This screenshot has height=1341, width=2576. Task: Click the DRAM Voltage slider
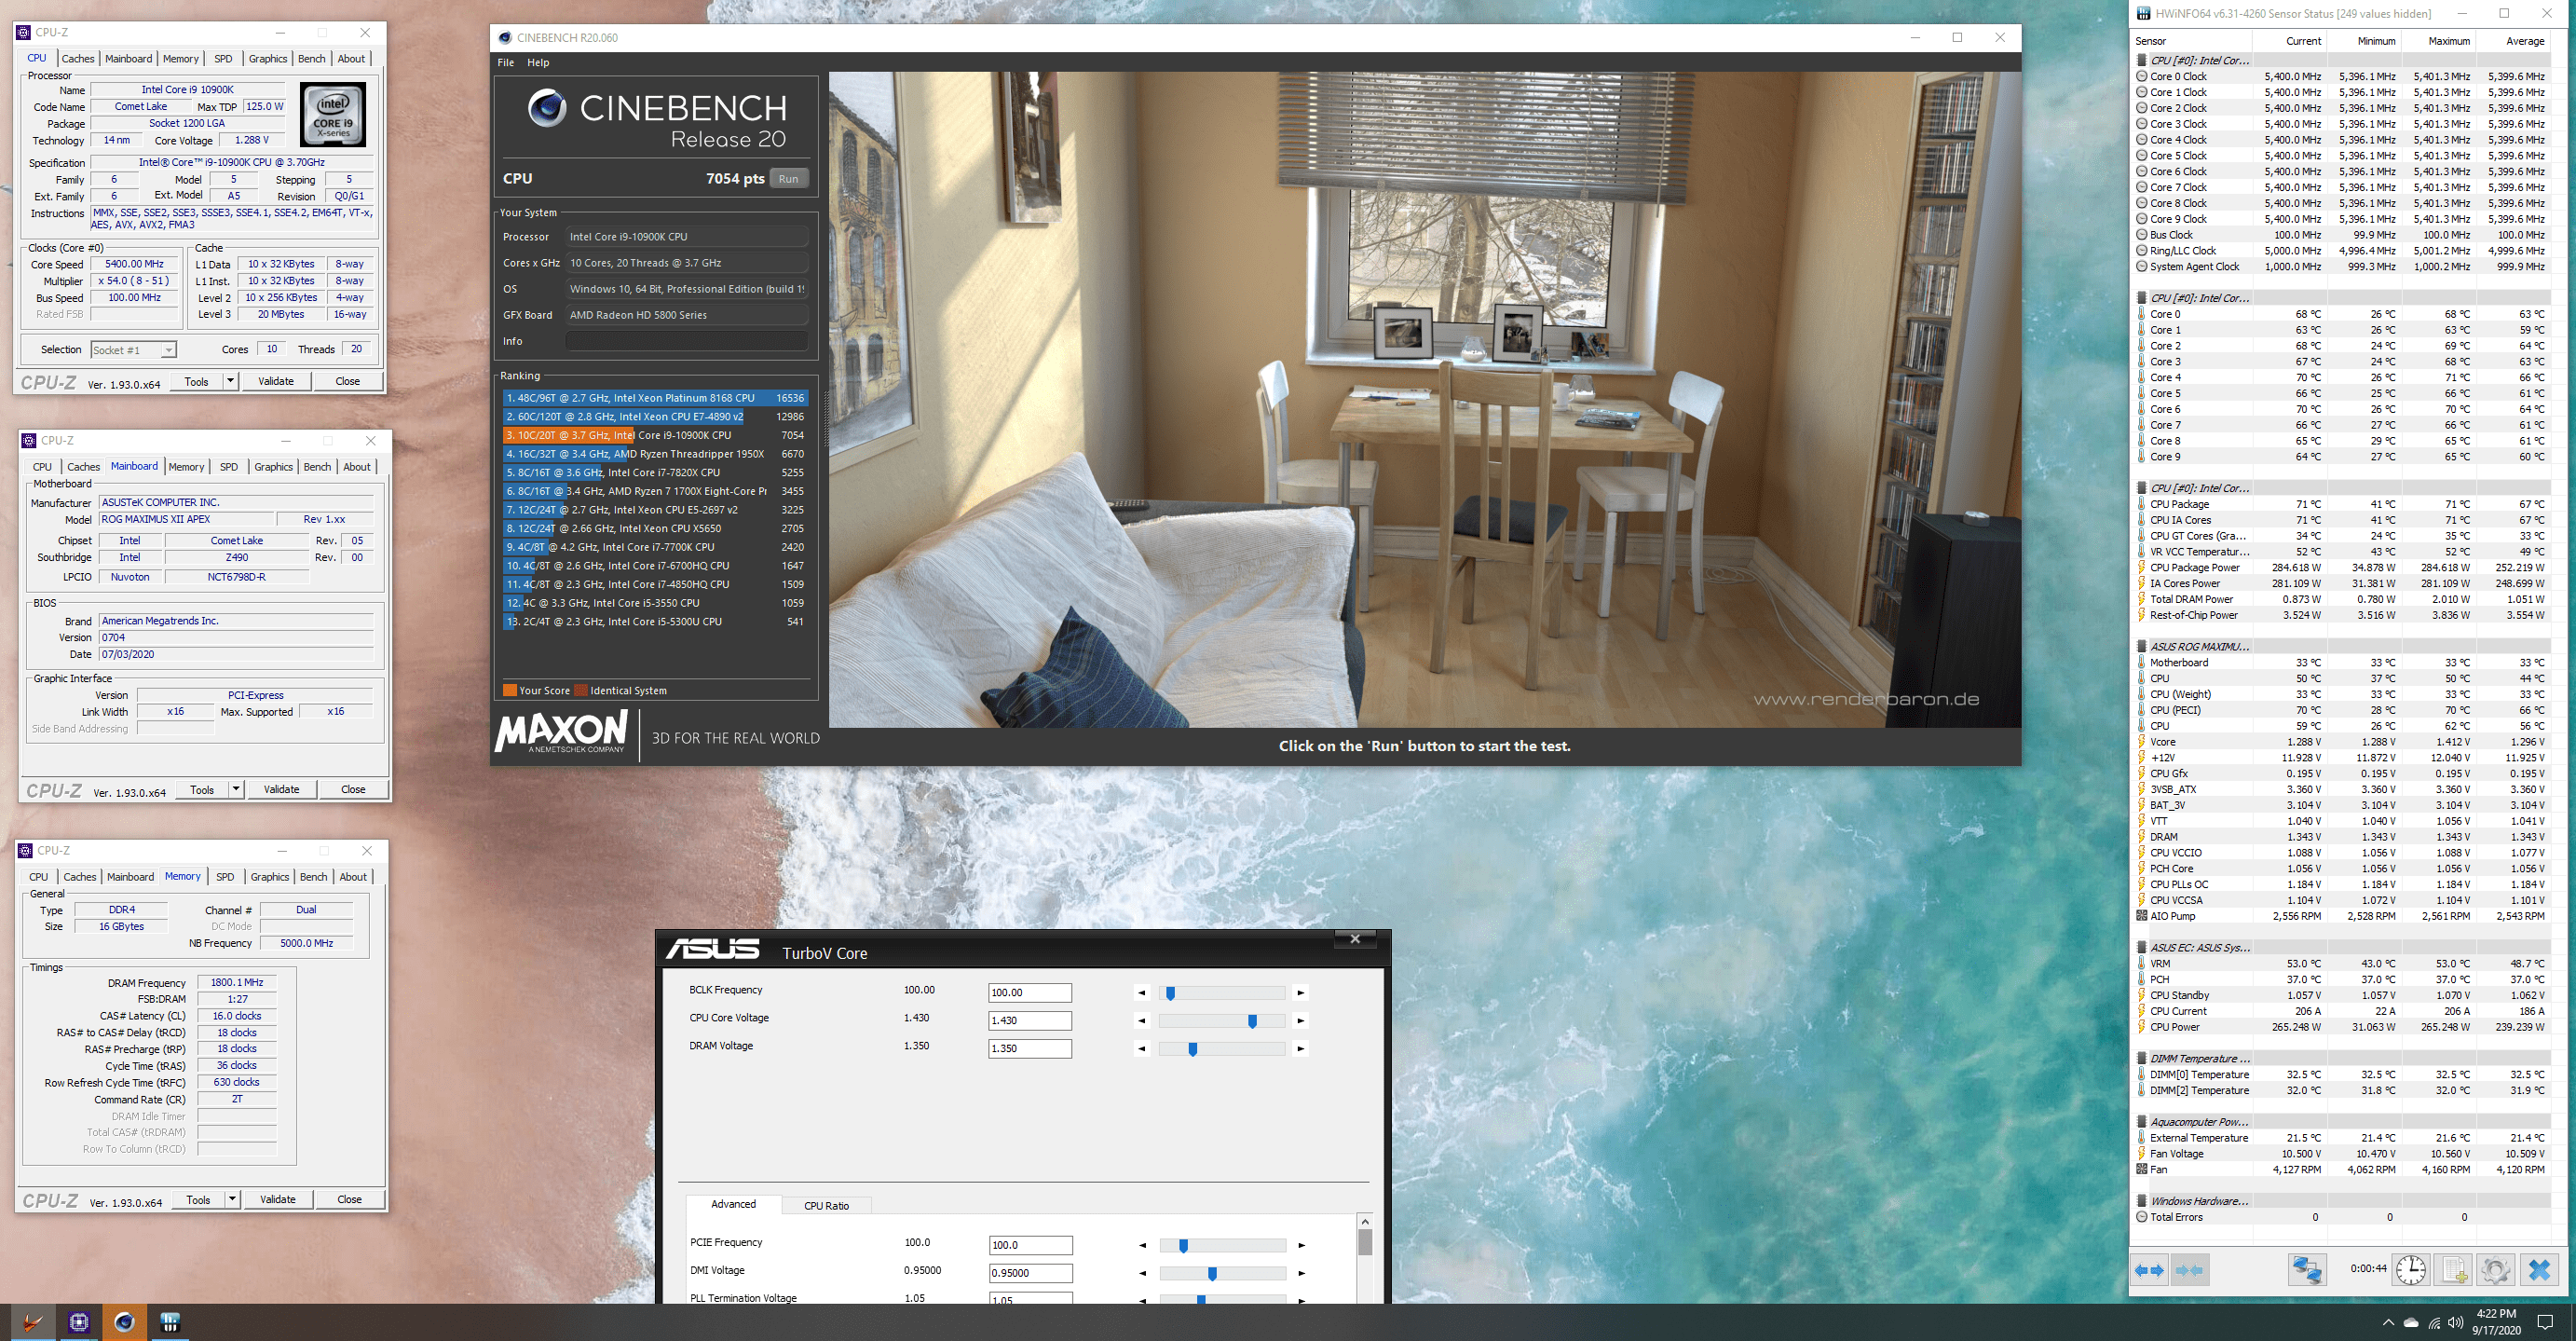click(x=1221, y=1049)
